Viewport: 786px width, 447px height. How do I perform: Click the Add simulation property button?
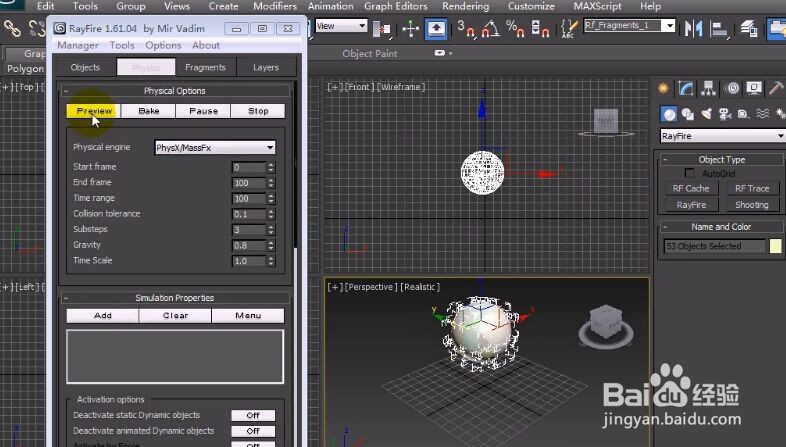103,316
